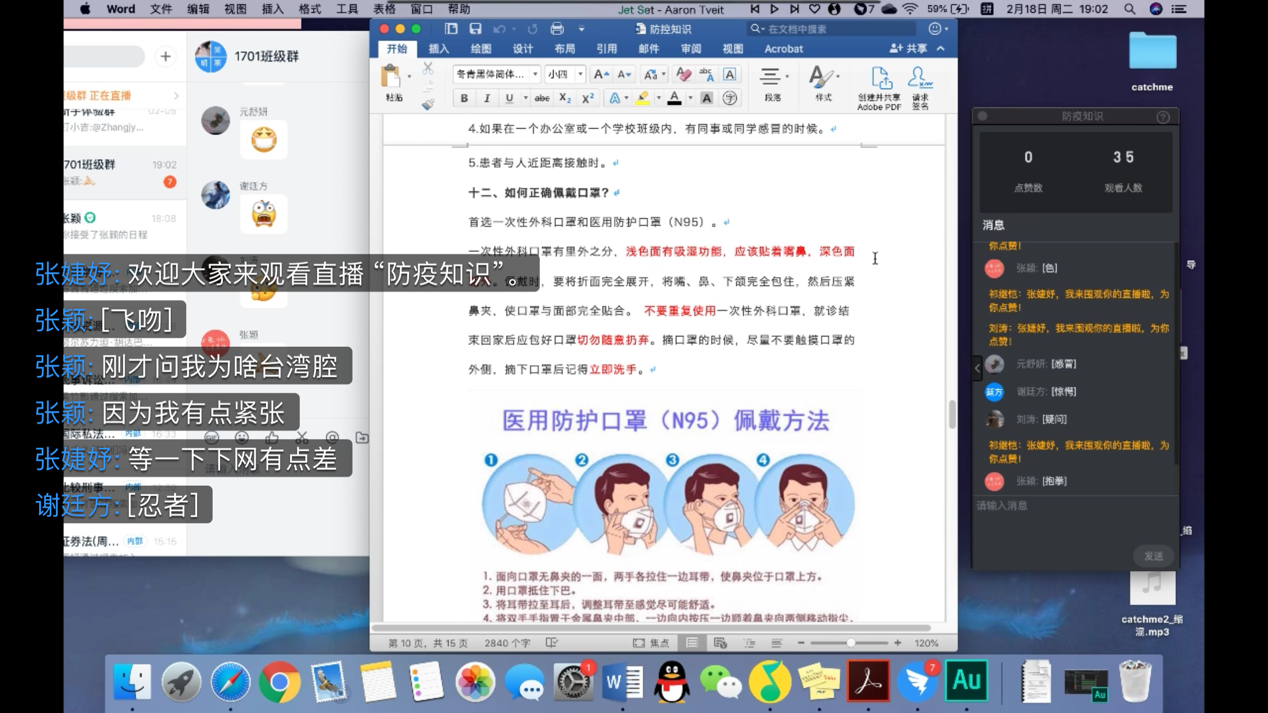1268x713 pixels.
Task: Toggle bold formatting in Word ribbon
Action: 464,99
